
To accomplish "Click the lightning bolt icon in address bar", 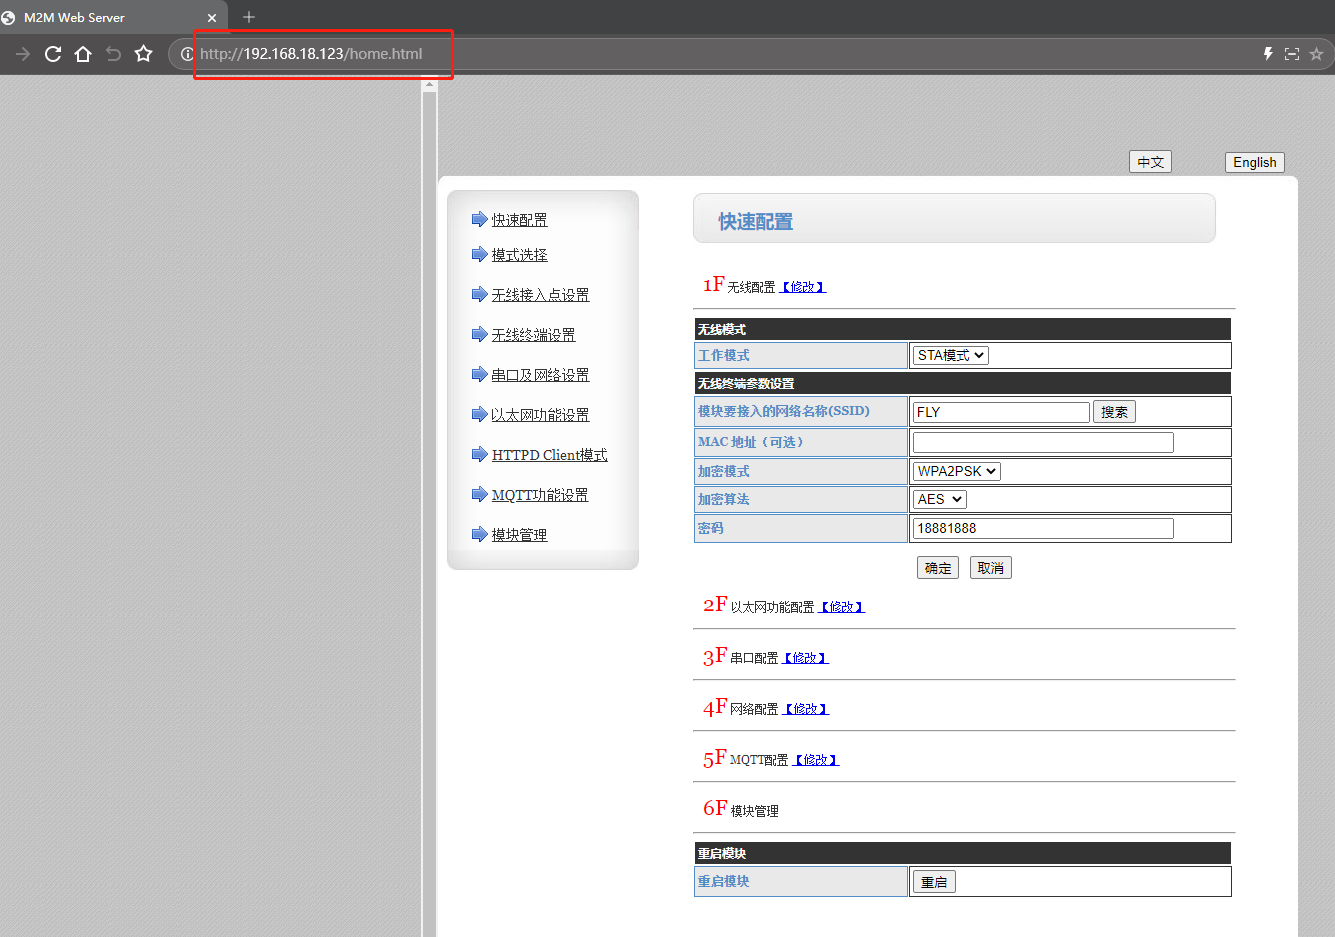I will (x=1268, y=54).
